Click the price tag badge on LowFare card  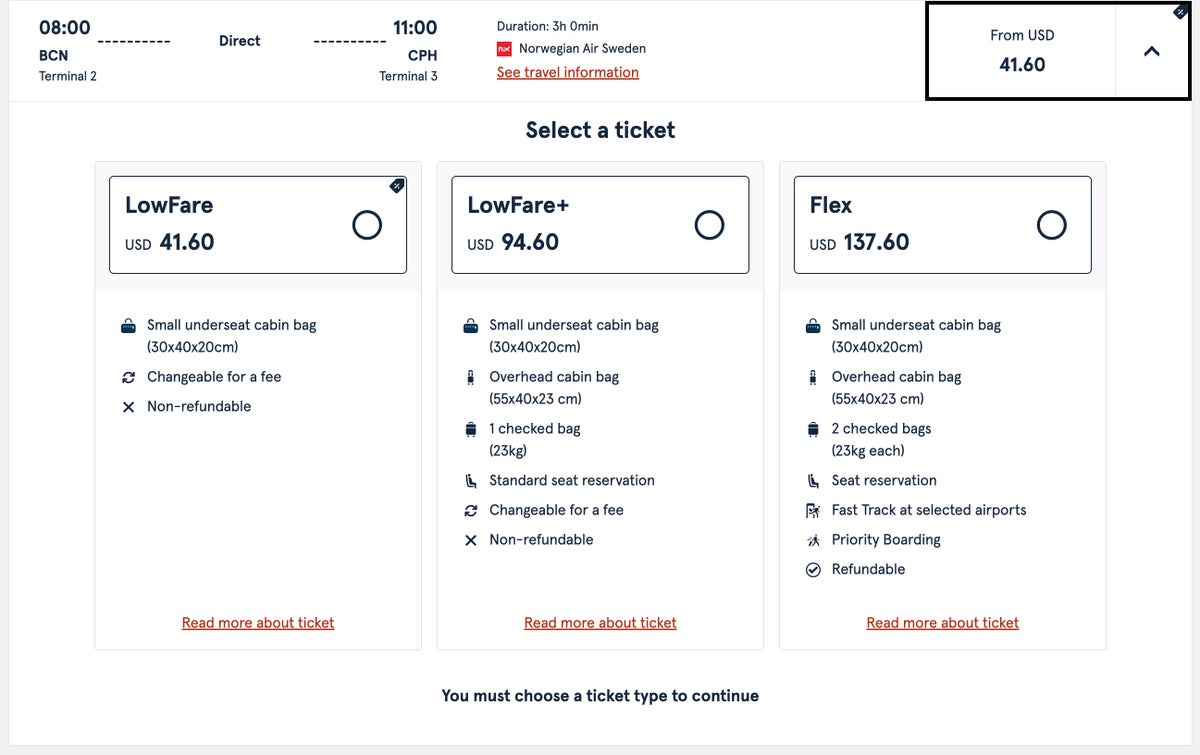396,185
